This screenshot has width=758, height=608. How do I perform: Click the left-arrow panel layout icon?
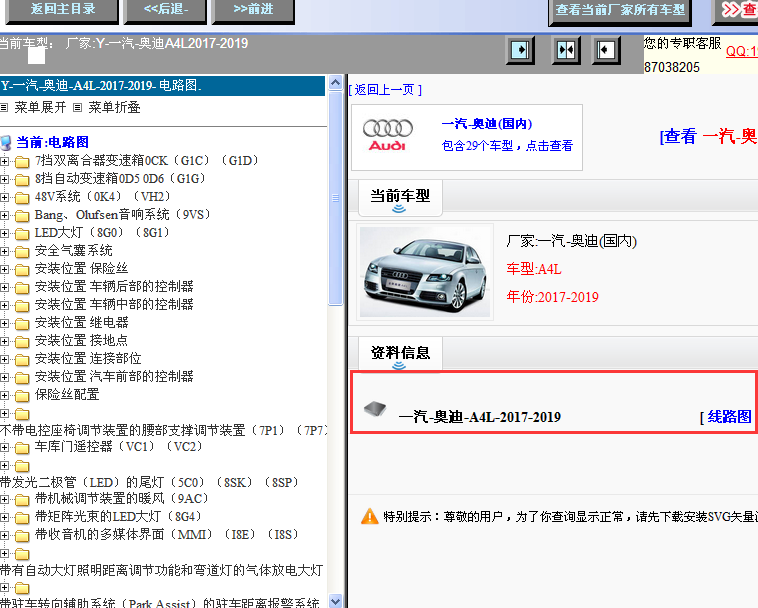tap(606, 50)
